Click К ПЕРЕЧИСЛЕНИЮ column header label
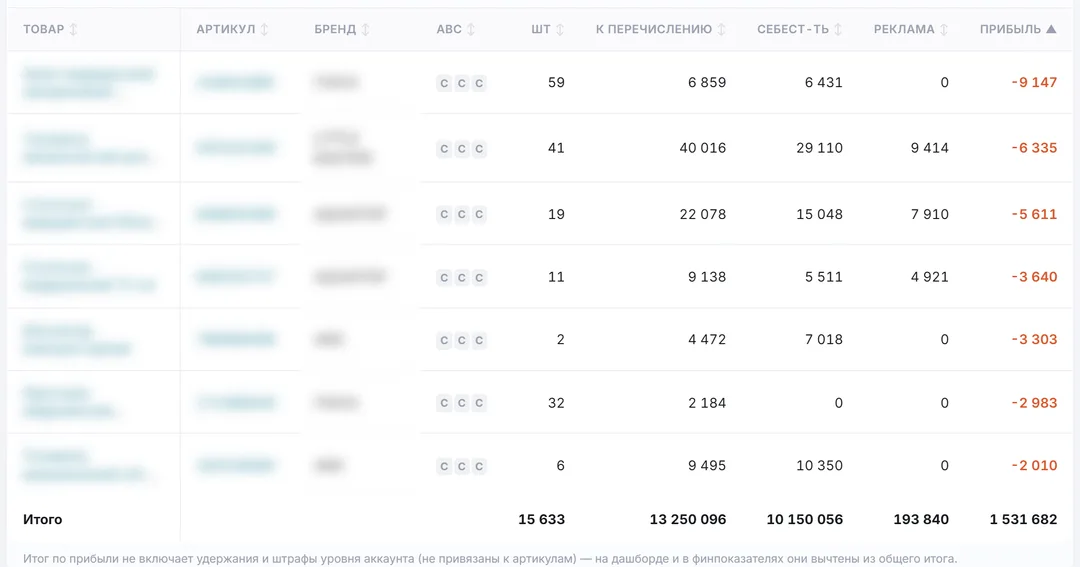This screenshot has height=567, width=1080. point(654,30)
